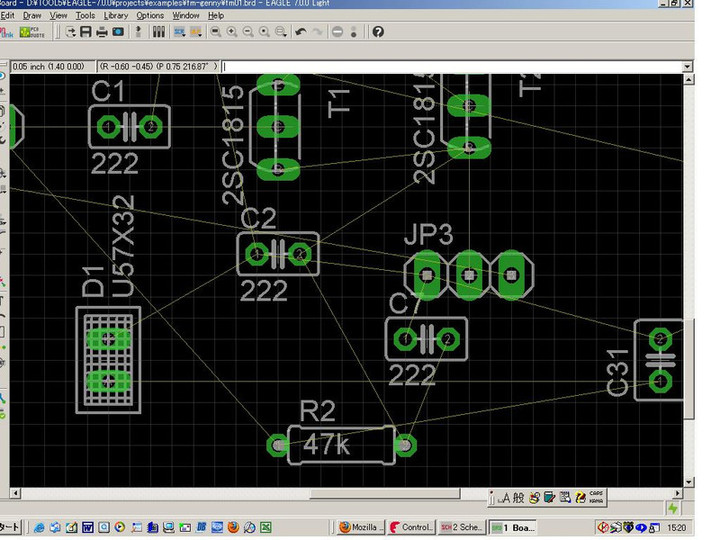Click the Use Library books icon
The width and height of the screenshot is (720, 540).
point(158,32)
